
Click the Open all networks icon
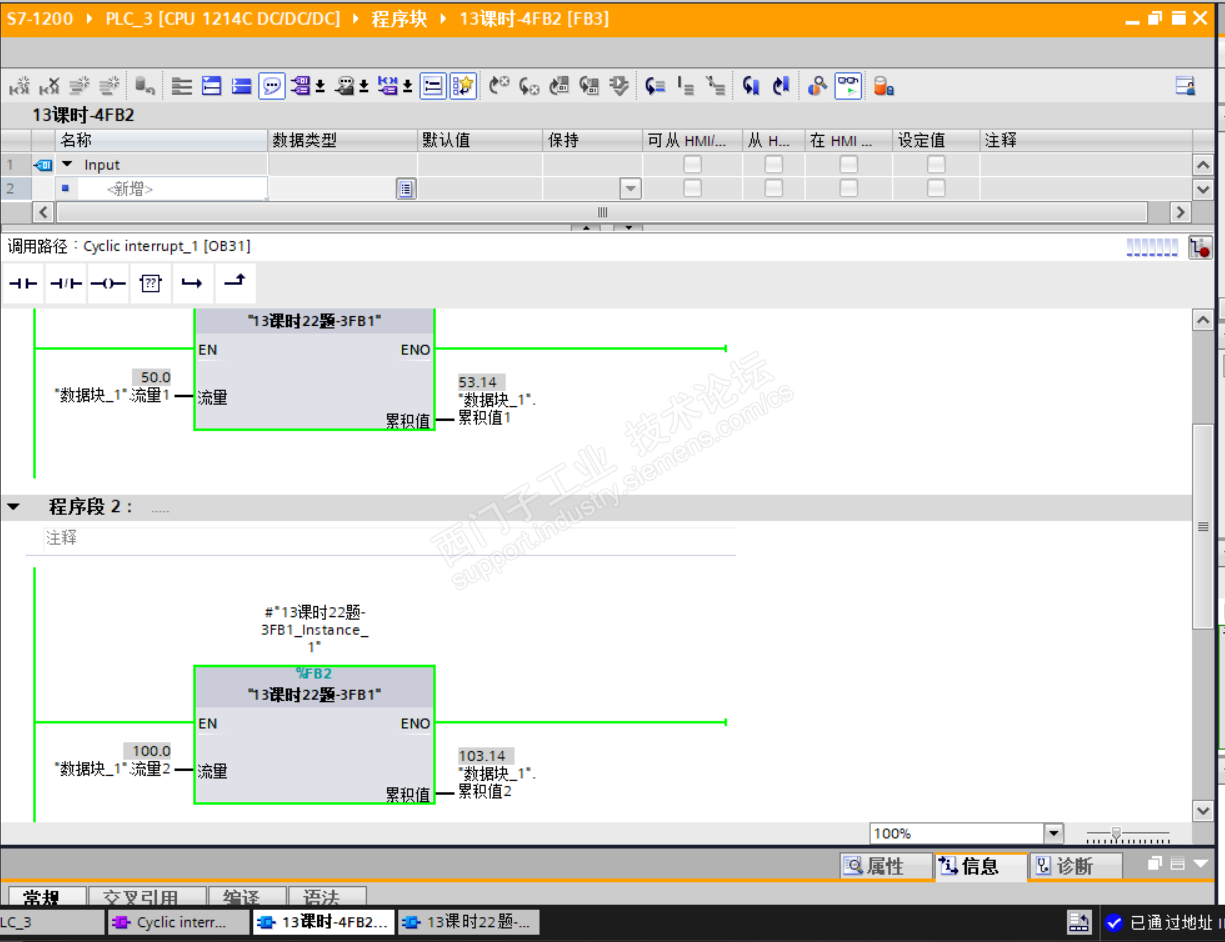[212, 87]
